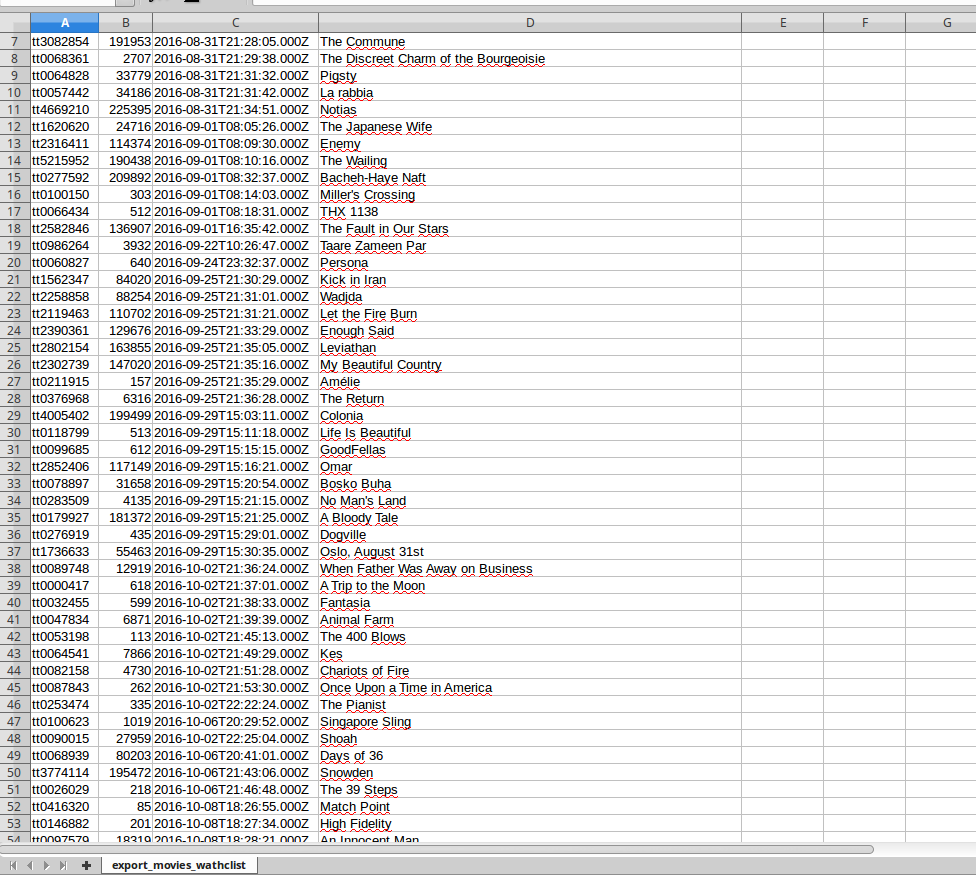Click cell with value 191953

tap(126, 42)
